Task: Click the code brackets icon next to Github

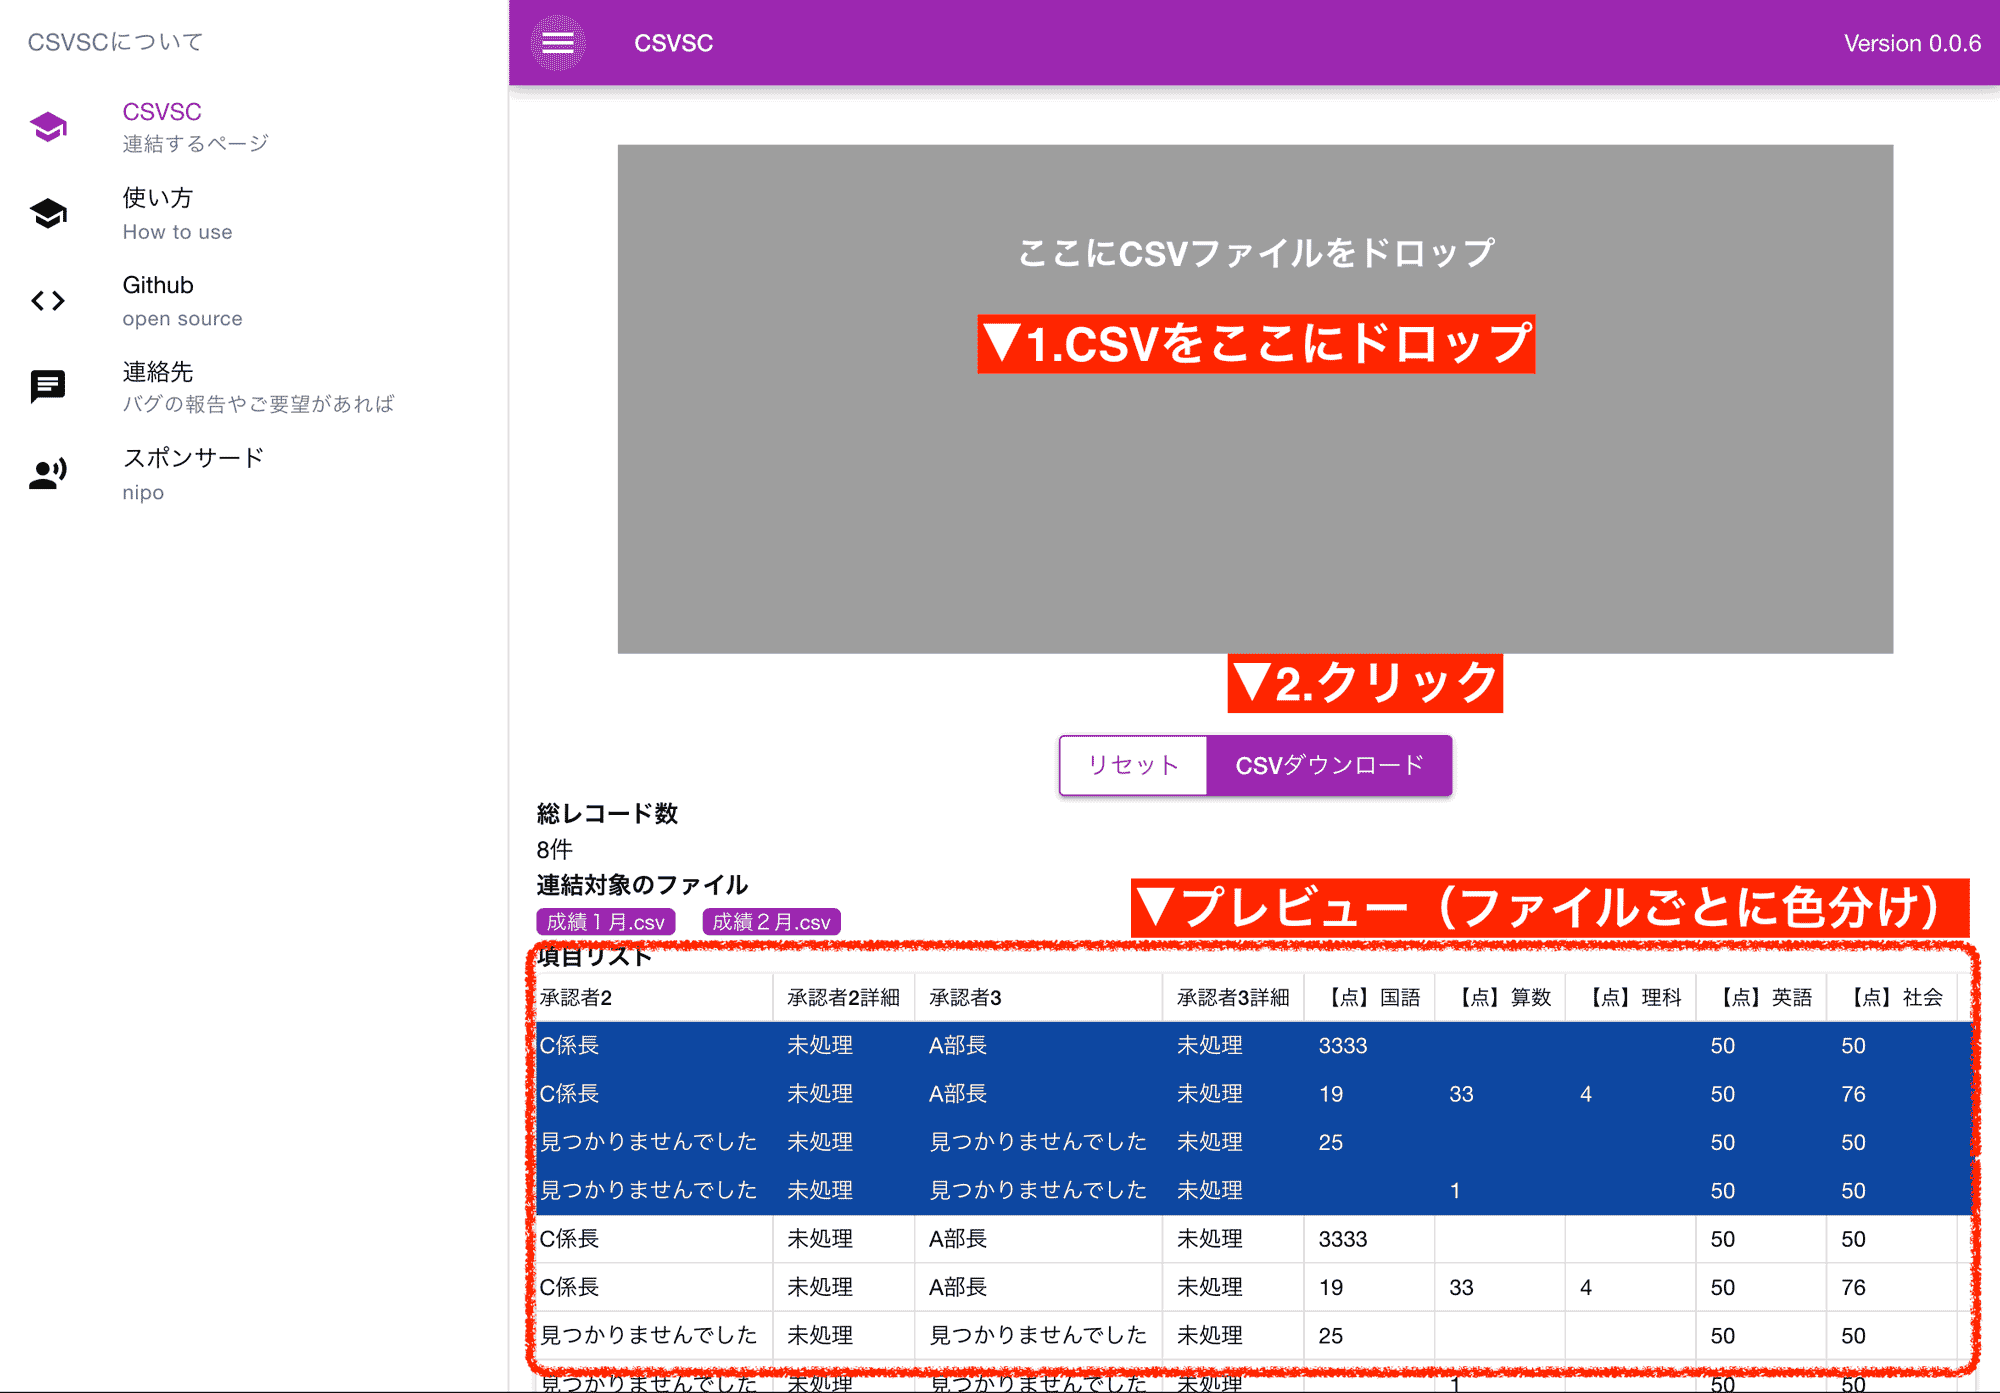Action: tap(47, 300)
